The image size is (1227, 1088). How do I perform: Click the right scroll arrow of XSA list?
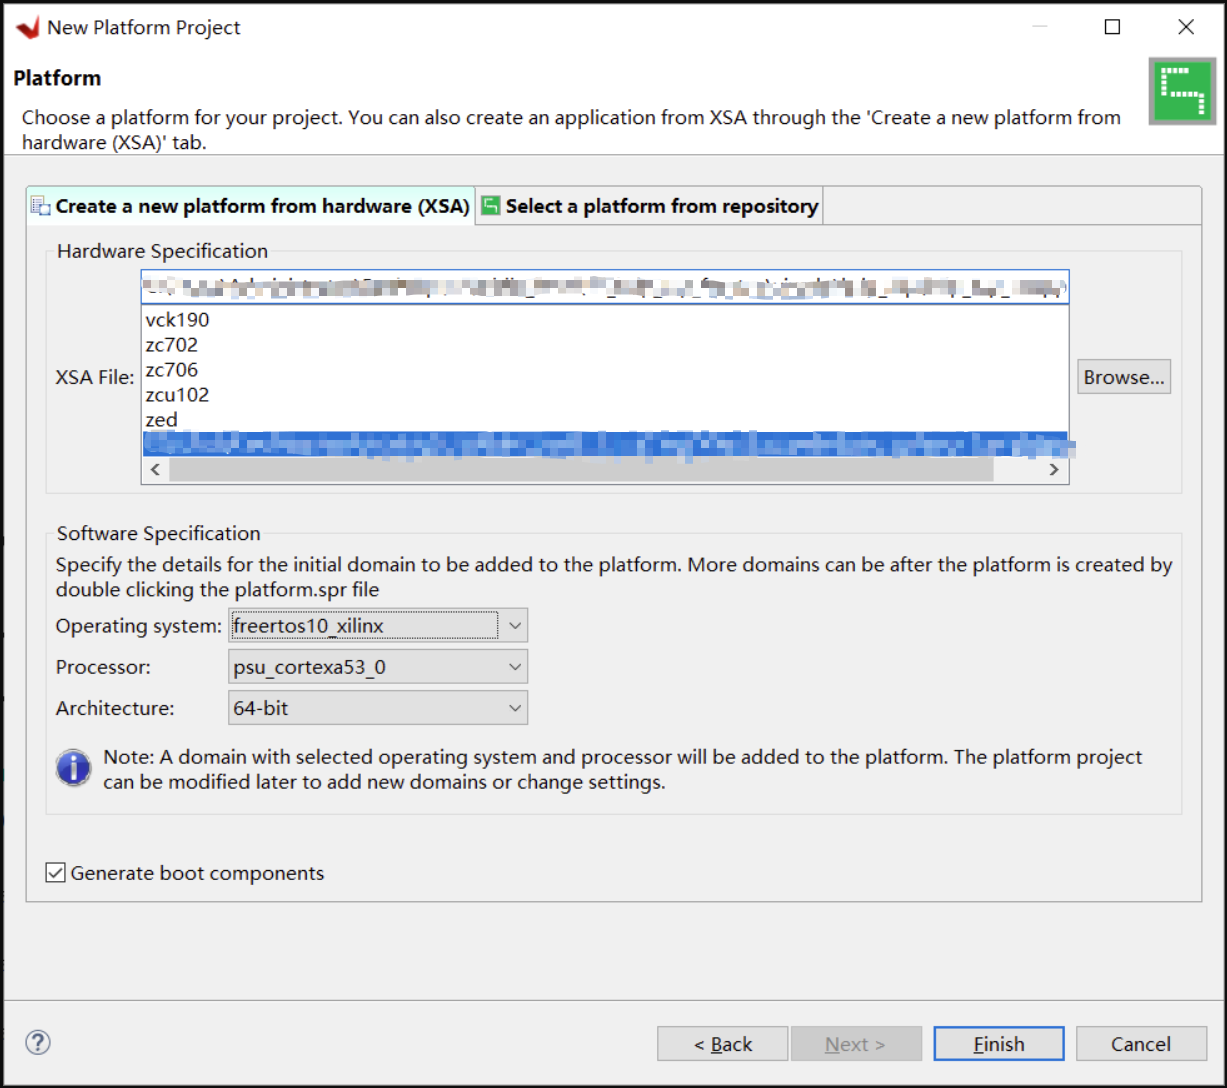click(1054, 470)
